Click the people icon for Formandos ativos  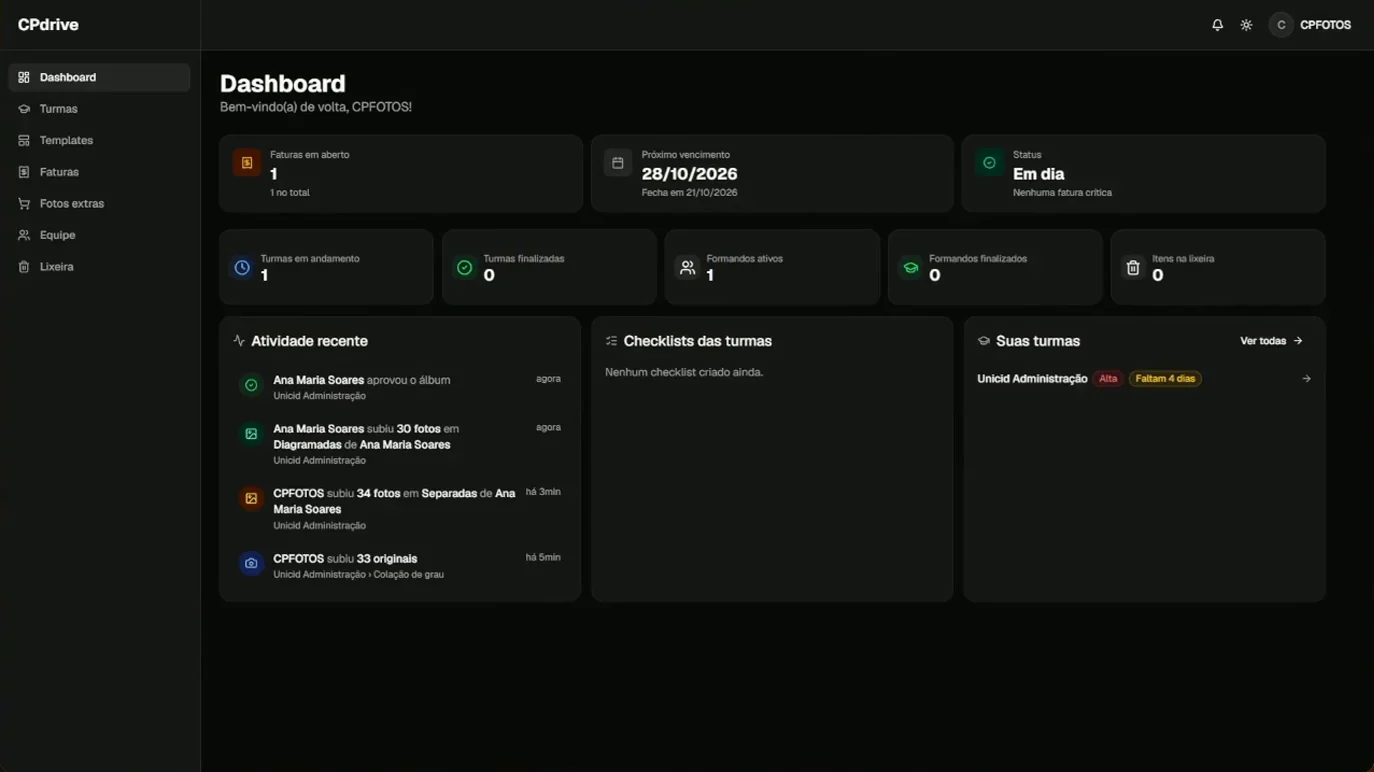click(688, 268)
